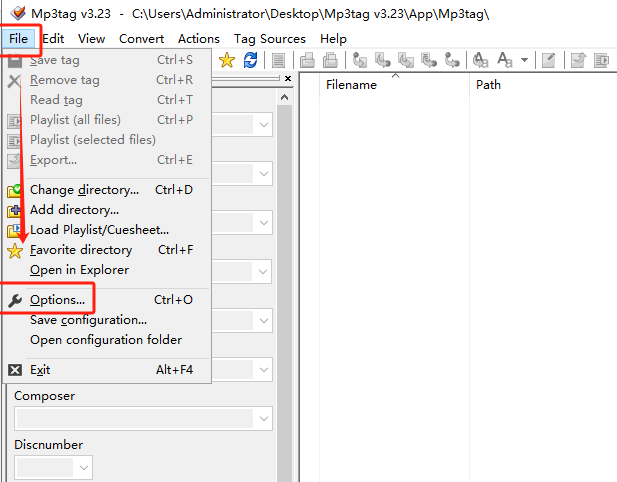Screen dimensions: 617x482
Task: Select Open configuration folder menu entry
Action: coord(107,340)
